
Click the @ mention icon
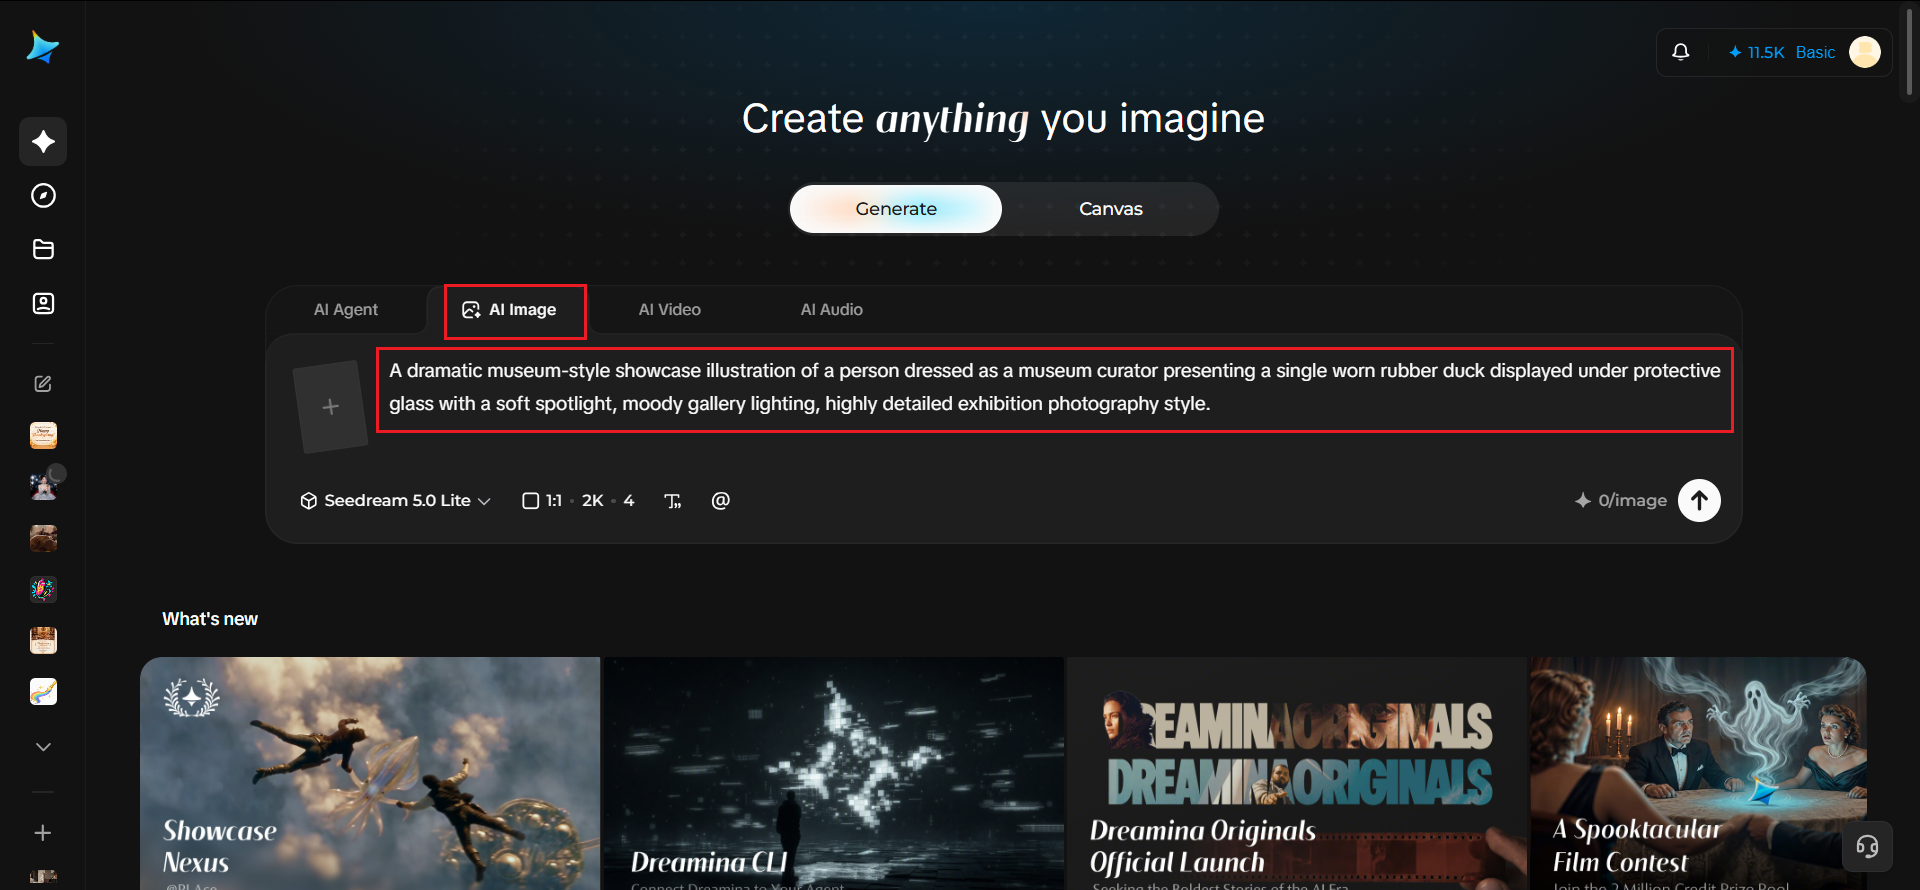(721, 501)
